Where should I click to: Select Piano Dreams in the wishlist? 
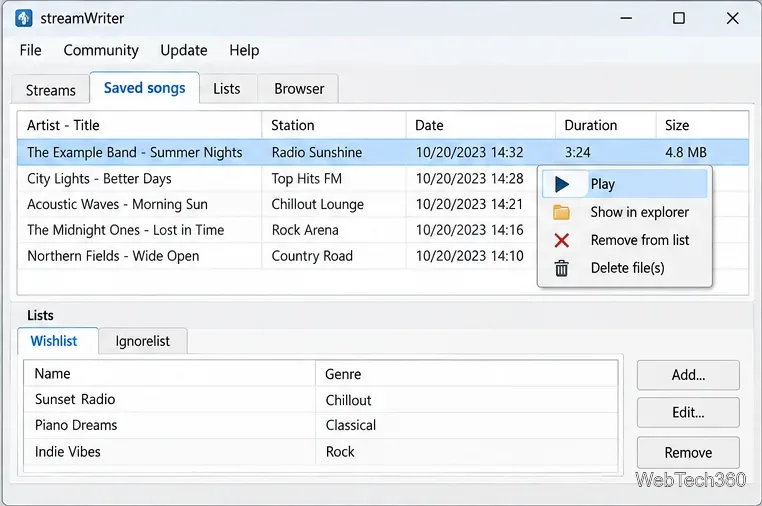coord(76,425)
